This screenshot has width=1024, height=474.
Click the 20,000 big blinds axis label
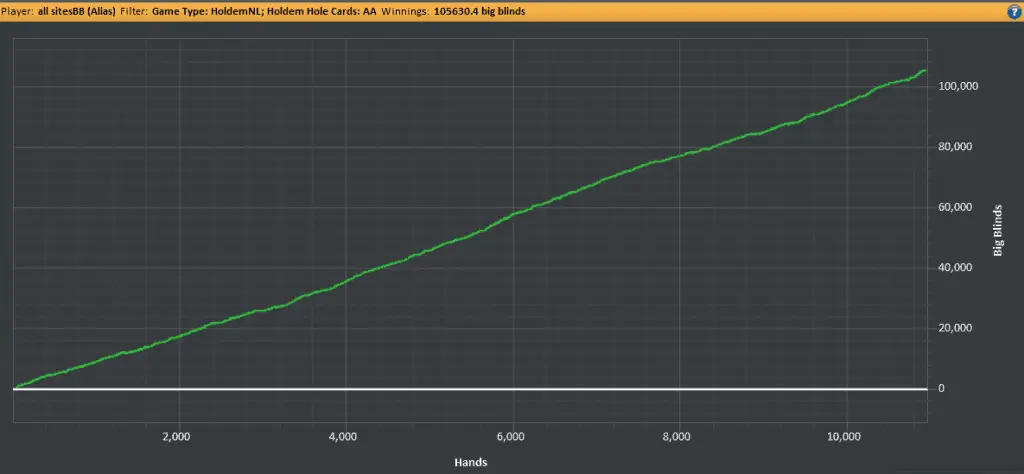[953, 328]
